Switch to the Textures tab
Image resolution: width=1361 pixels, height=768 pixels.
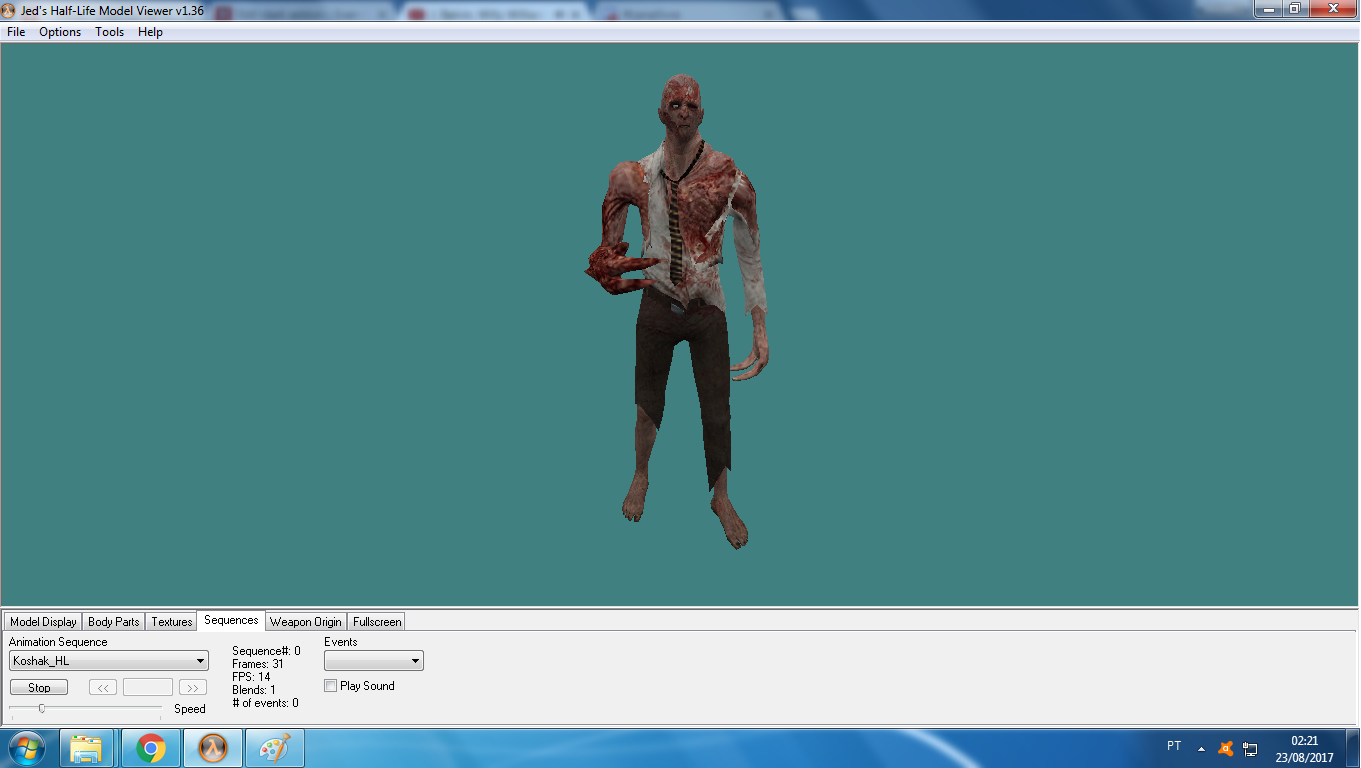[x=172, y=622]
